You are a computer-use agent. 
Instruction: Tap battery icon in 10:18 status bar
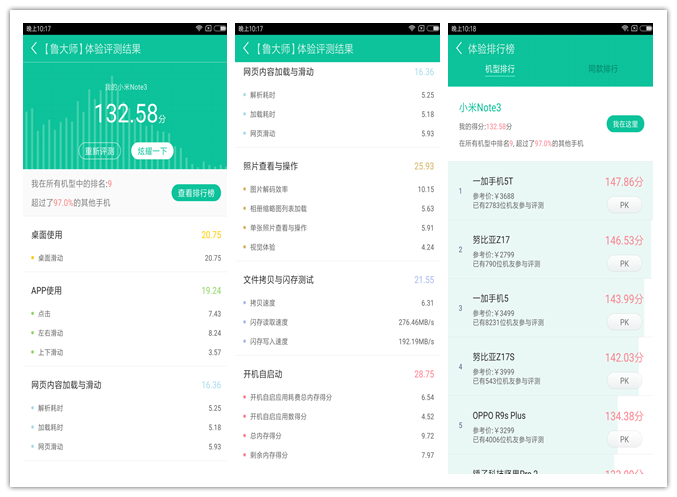(x=646, y=28)
